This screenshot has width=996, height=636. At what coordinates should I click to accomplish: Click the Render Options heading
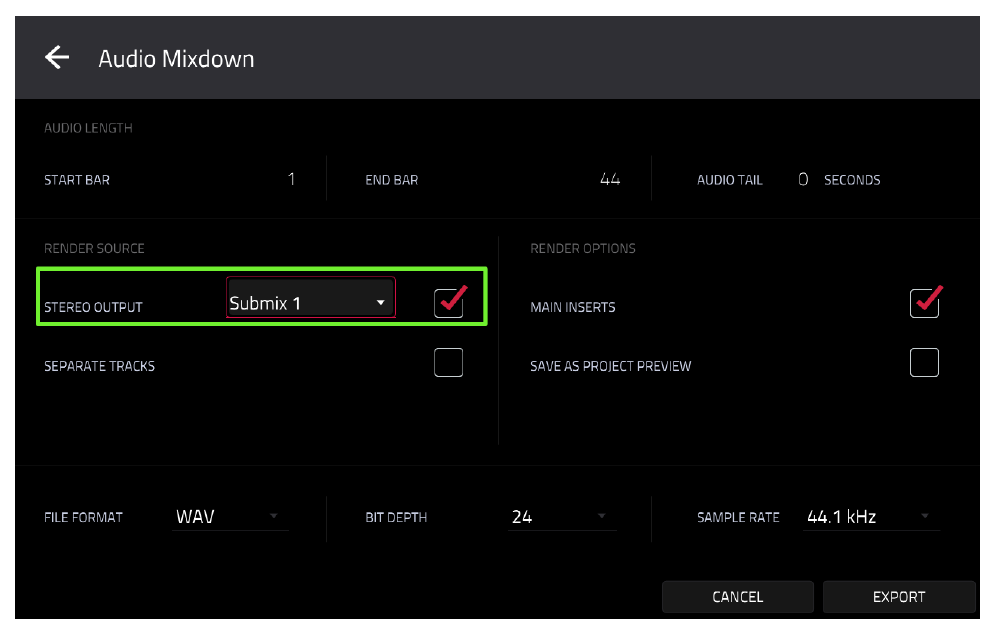pyautogui.click(x=582, y=248)
